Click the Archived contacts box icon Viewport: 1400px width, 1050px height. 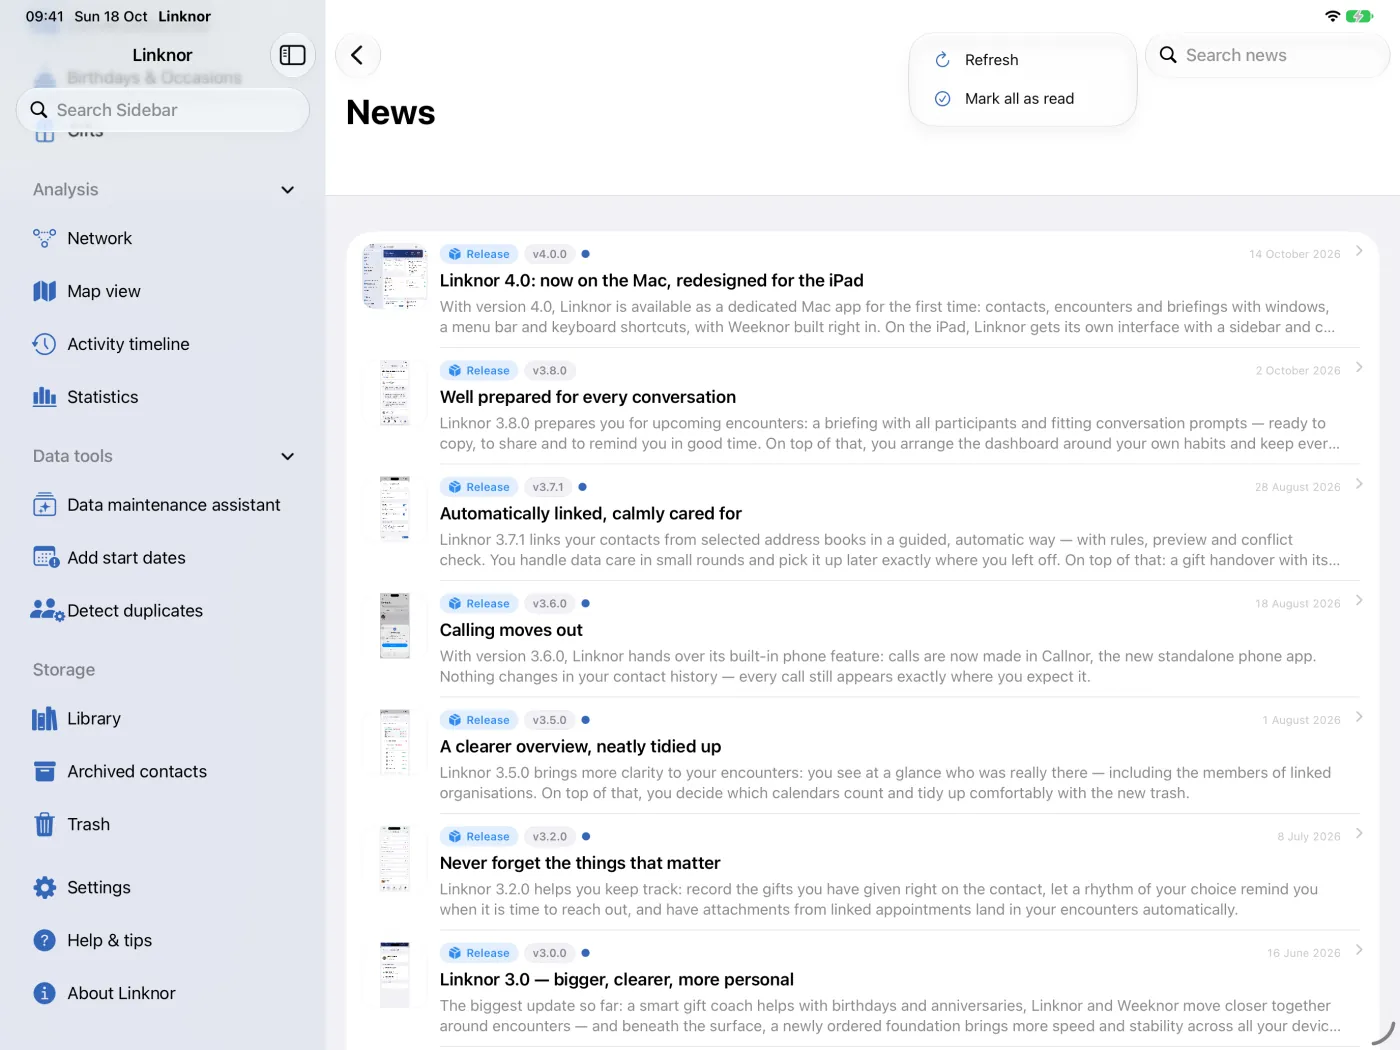click(44, 771)
